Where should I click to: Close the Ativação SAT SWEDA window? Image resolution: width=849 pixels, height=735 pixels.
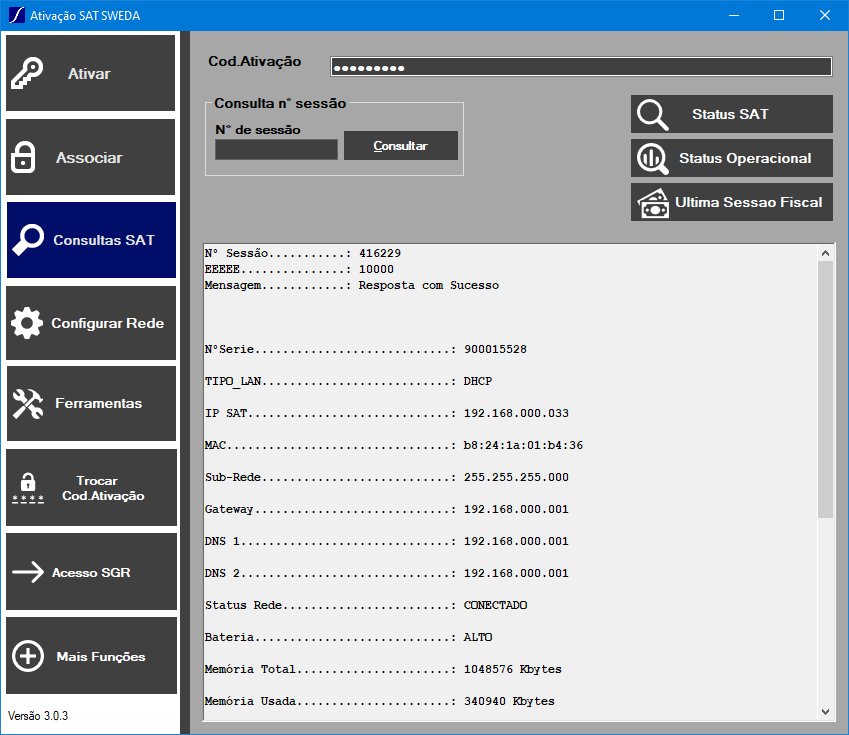(x=825, y=15)
